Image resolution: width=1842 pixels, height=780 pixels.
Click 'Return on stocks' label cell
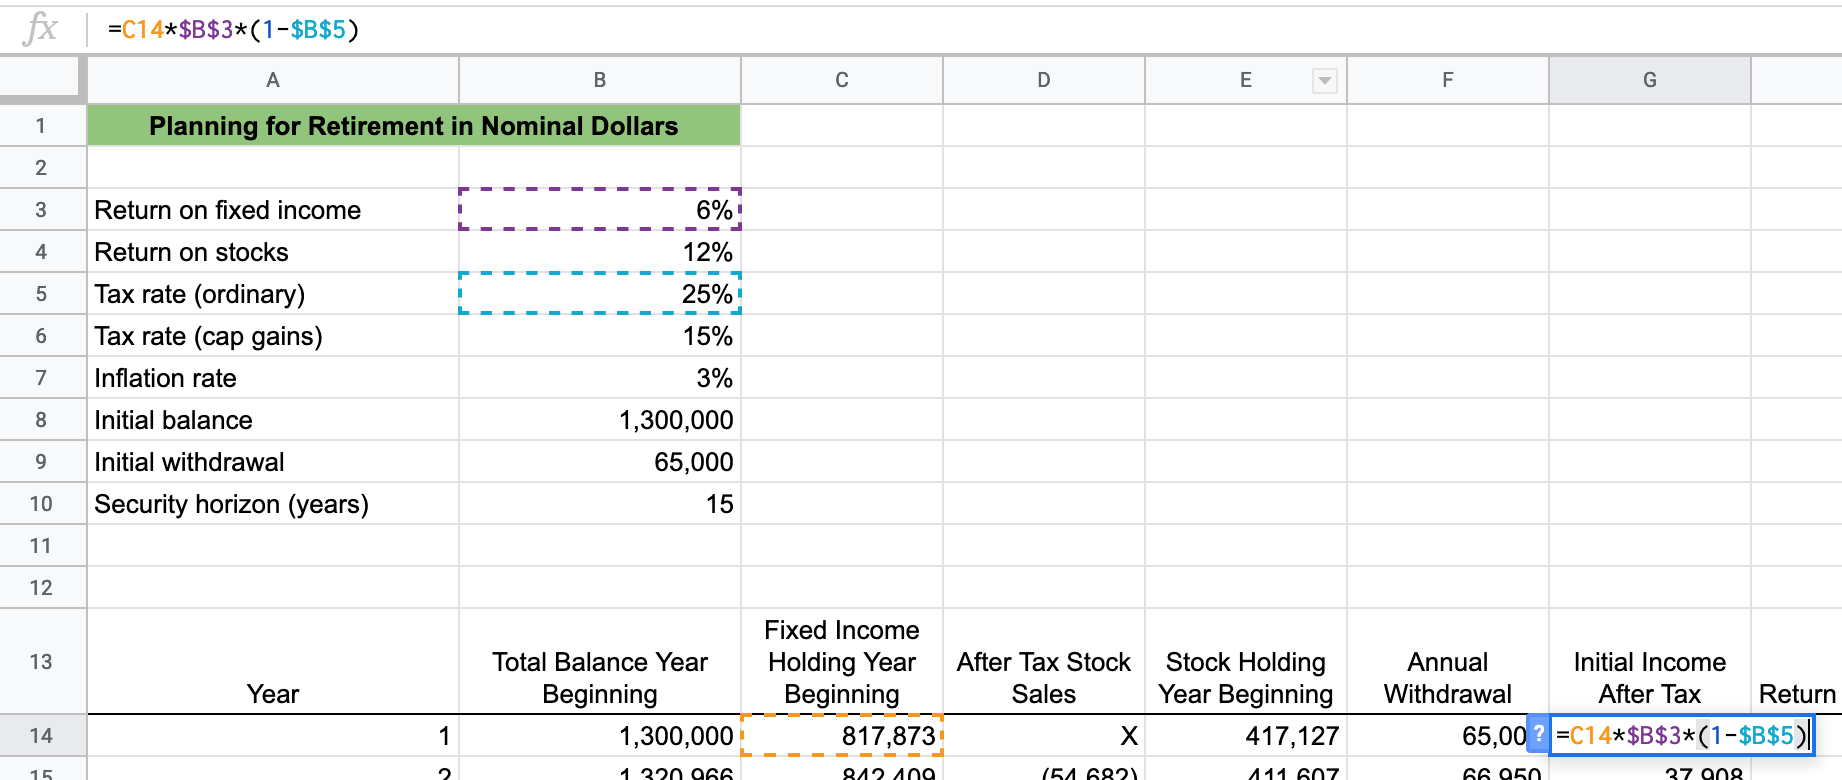tap(273, 252)
